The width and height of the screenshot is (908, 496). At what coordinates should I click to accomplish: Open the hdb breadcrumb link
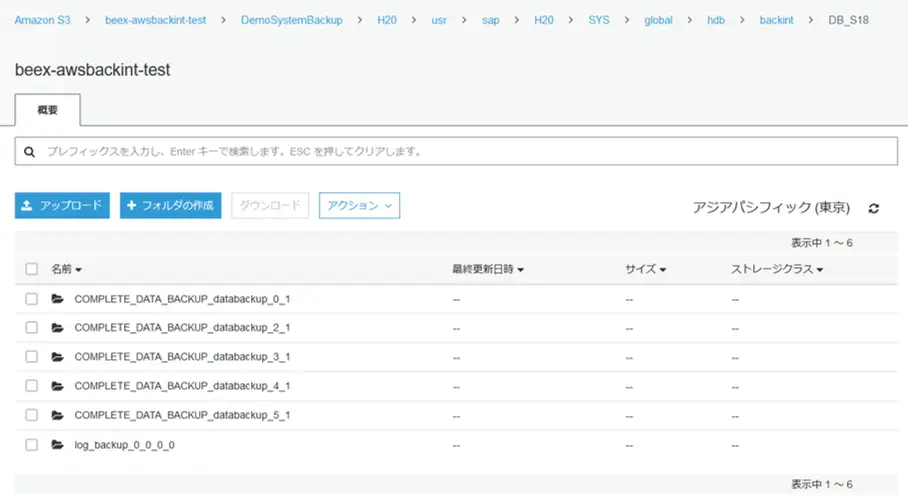[716, 20]
